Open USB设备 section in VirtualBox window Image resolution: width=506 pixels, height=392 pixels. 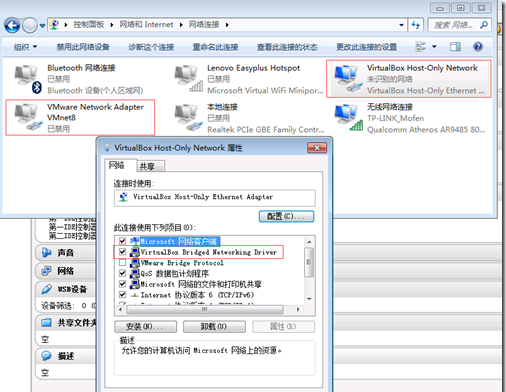72,289
